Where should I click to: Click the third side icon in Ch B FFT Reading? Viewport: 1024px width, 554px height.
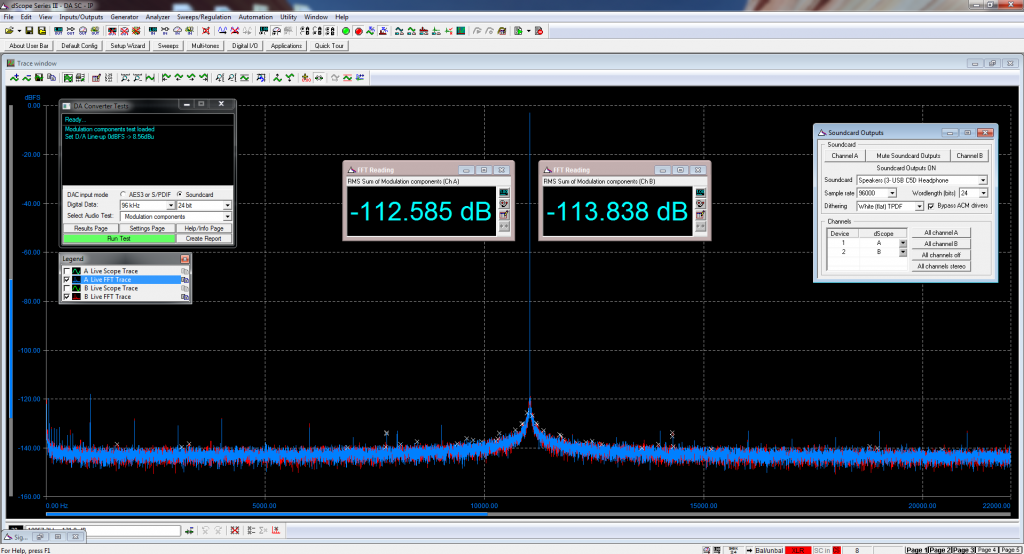[x=701, y=215]
